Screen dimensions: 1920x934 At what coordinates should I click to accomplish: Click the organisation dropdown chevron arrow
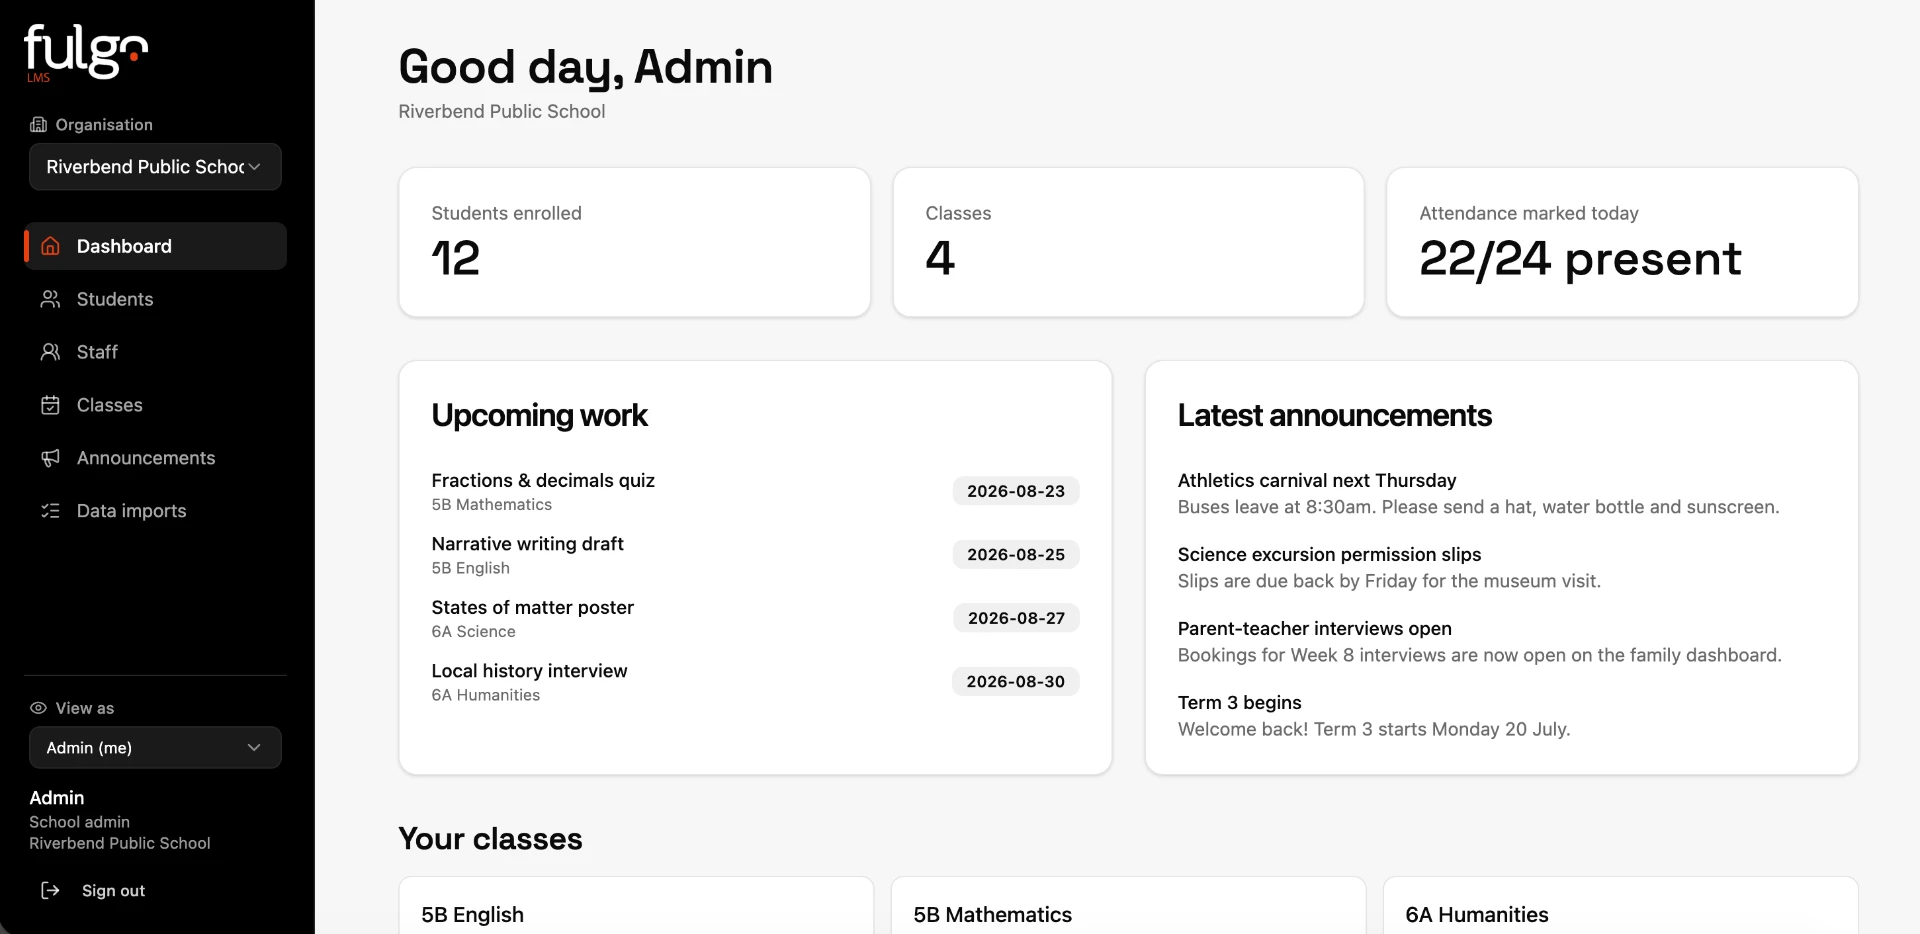(x=255, y=167)
